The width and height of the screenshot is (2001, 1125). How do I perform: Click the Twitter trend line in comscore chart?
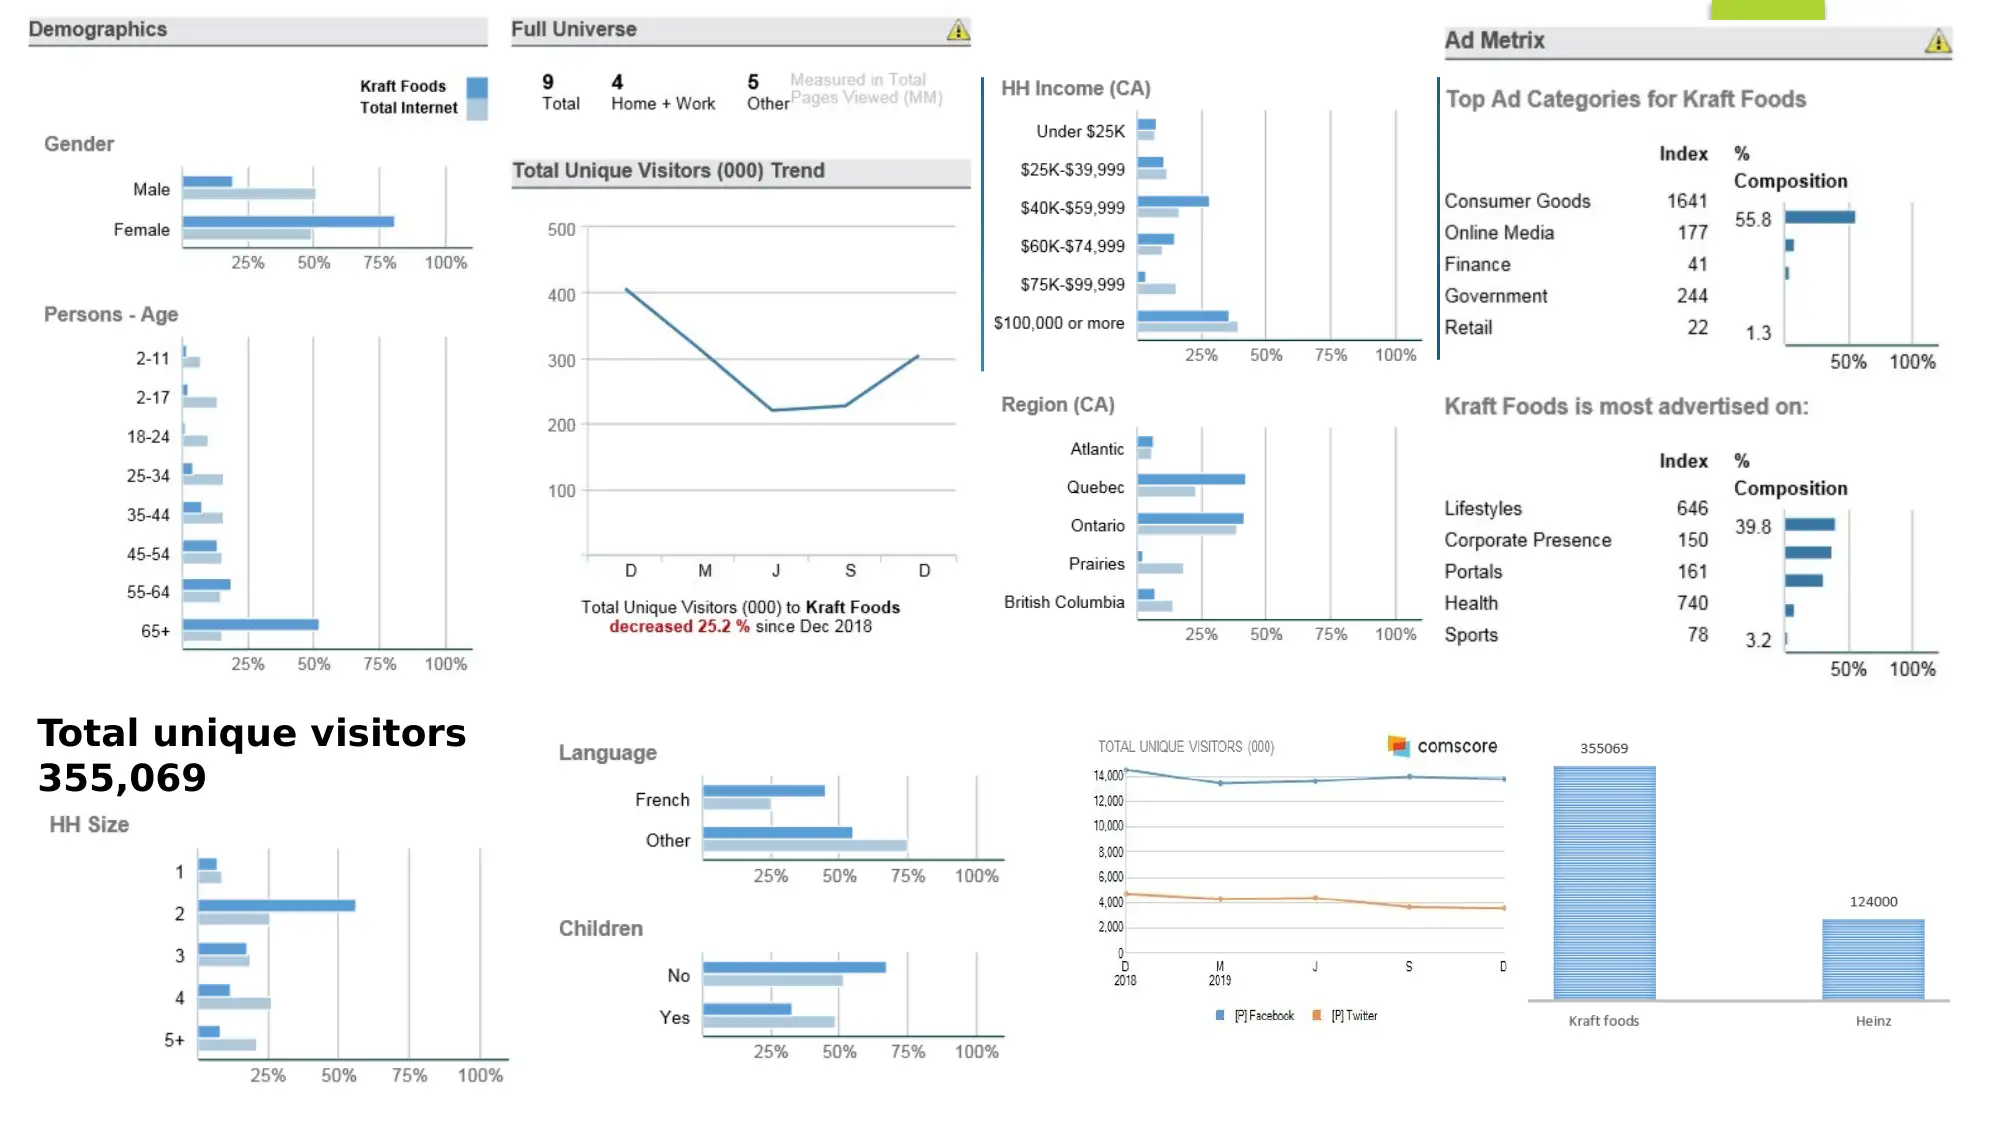coord(1315,899)
